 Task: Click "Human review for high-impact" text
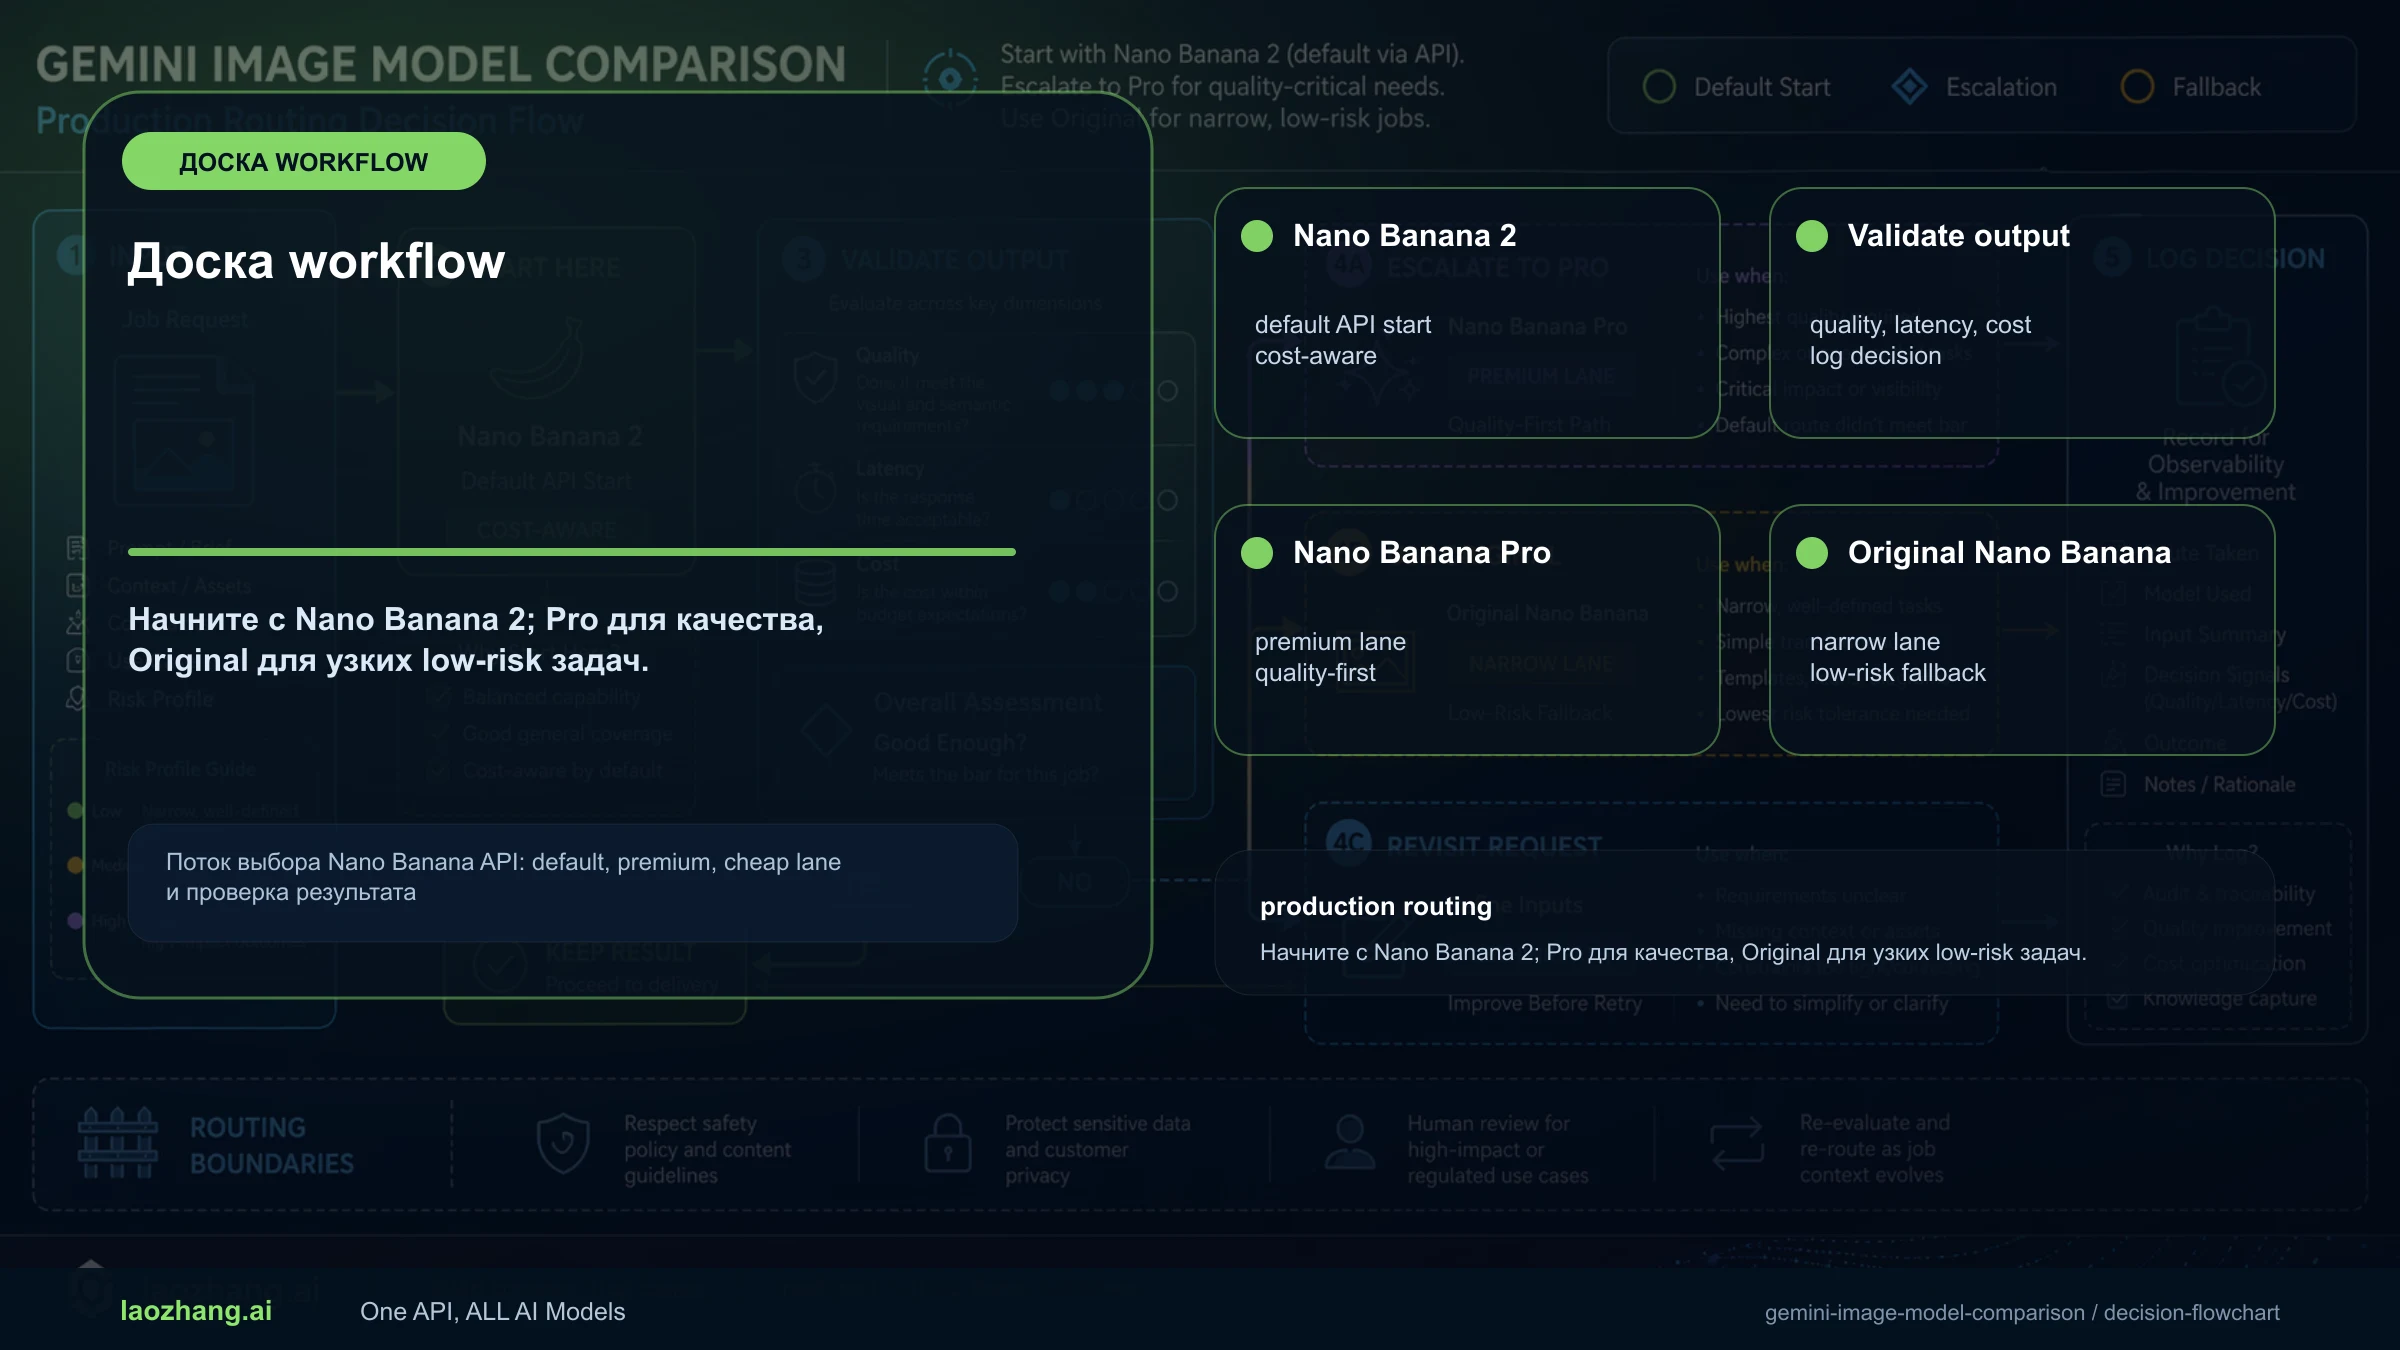[1498, 1150]
